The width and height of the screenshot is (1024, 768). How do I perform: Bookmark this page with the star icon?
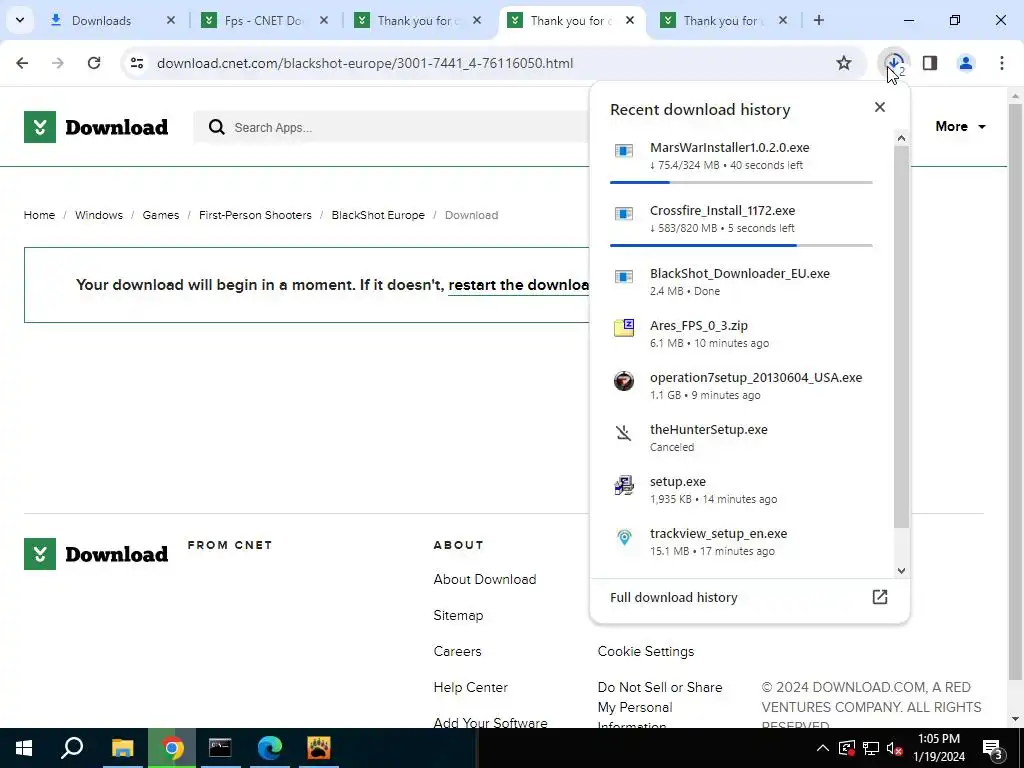pos(844,63)
